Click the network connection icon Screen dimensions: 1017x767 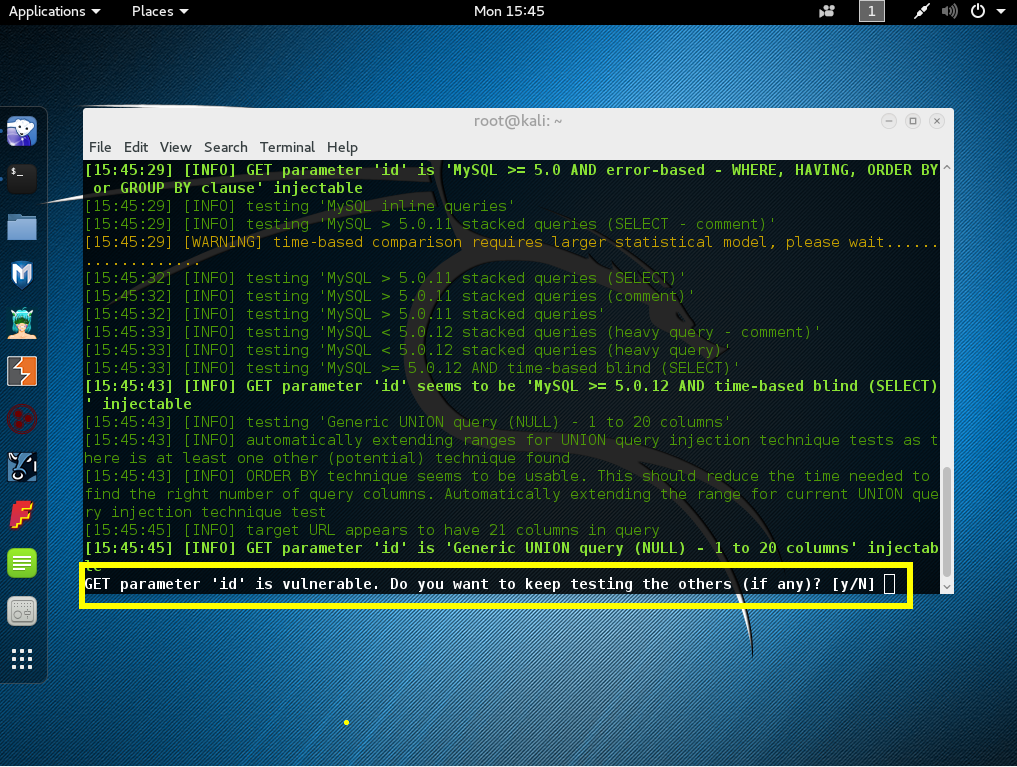[x=921, y=11]
